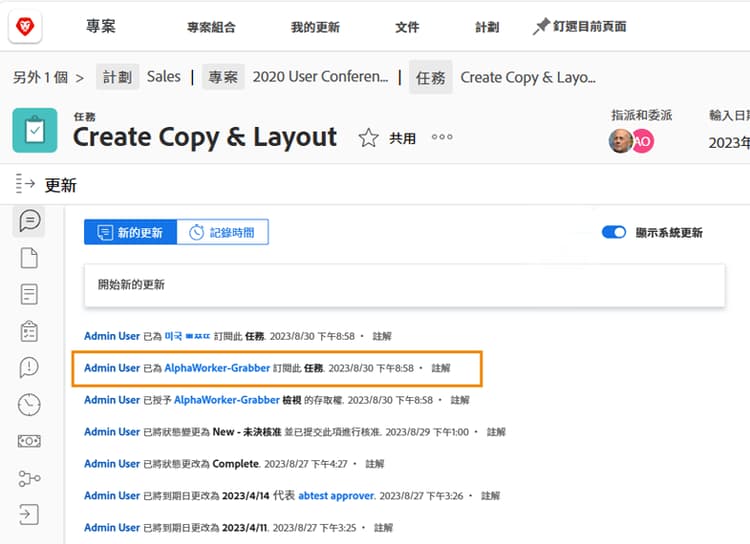Image resolution: width=750 pixels, height=544 pixels.
Task: Click the pink AO assignee avatar
Action: [643, 141]
